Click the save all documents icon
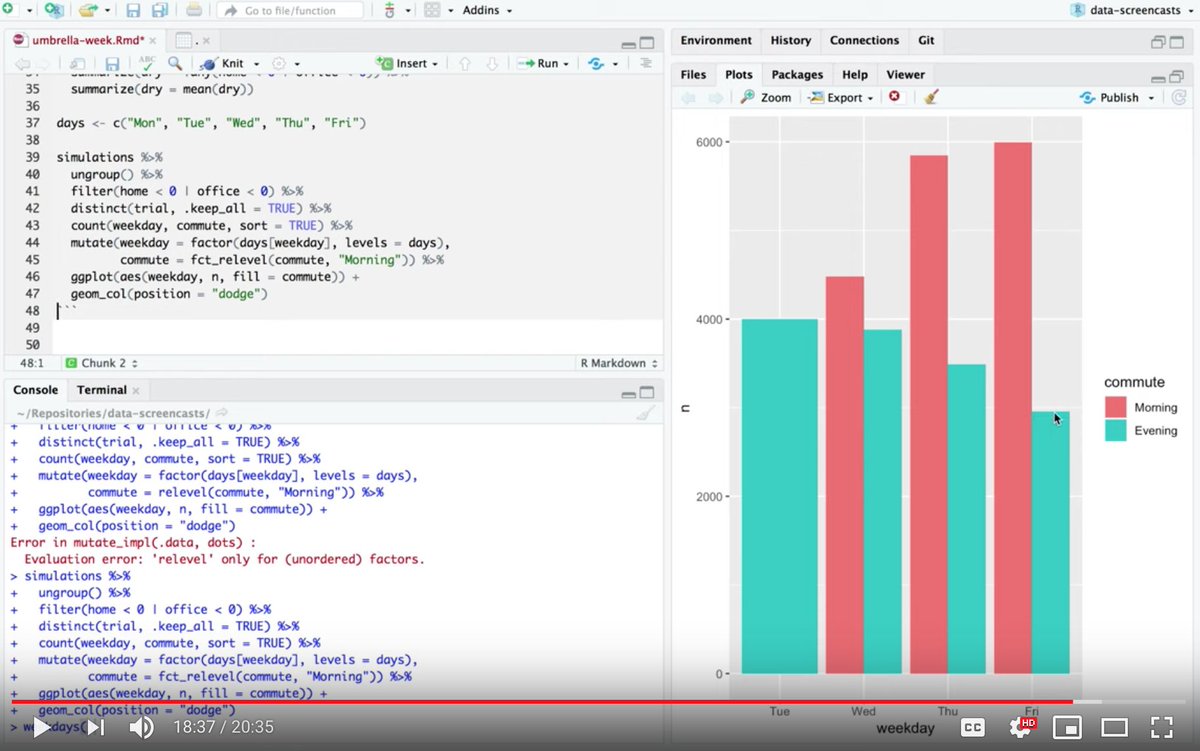The image size is (1200, 751). pyautogui.click(x=159, y=11)
